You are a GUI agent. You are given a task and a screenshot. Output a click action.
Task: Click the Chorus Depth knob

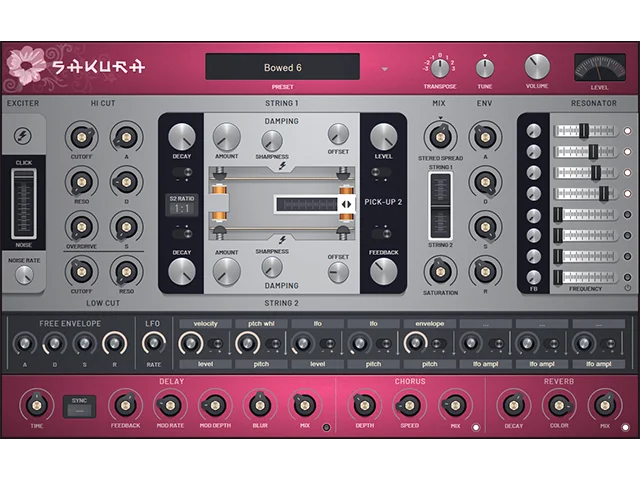coord(364,405)
